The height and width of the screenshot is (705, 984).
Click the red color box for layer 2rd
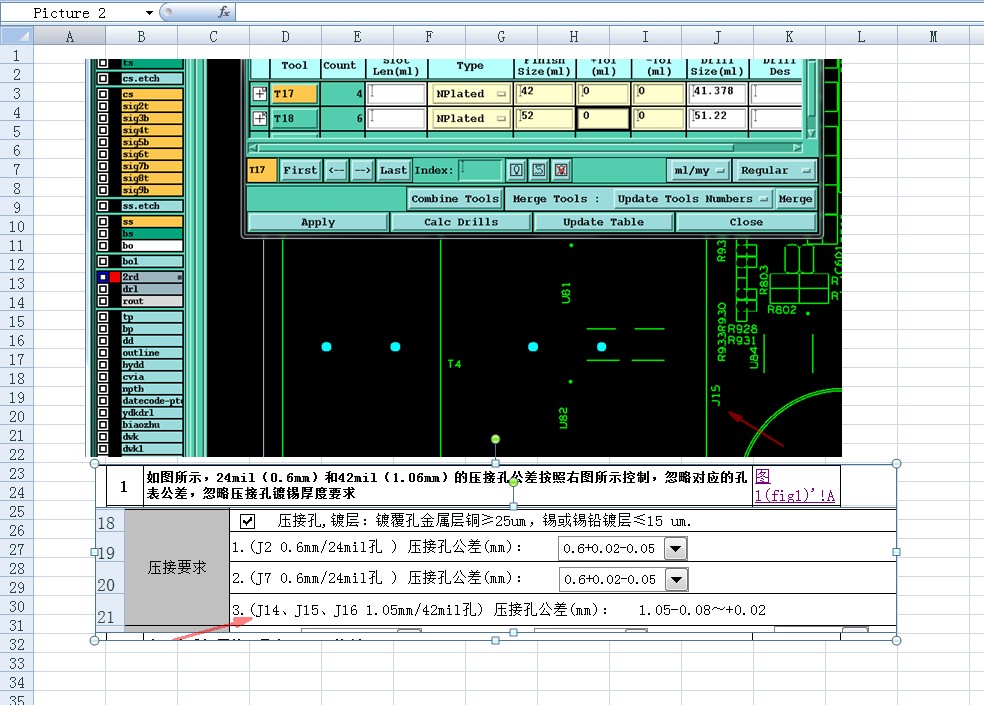click(x=115, y=277)
